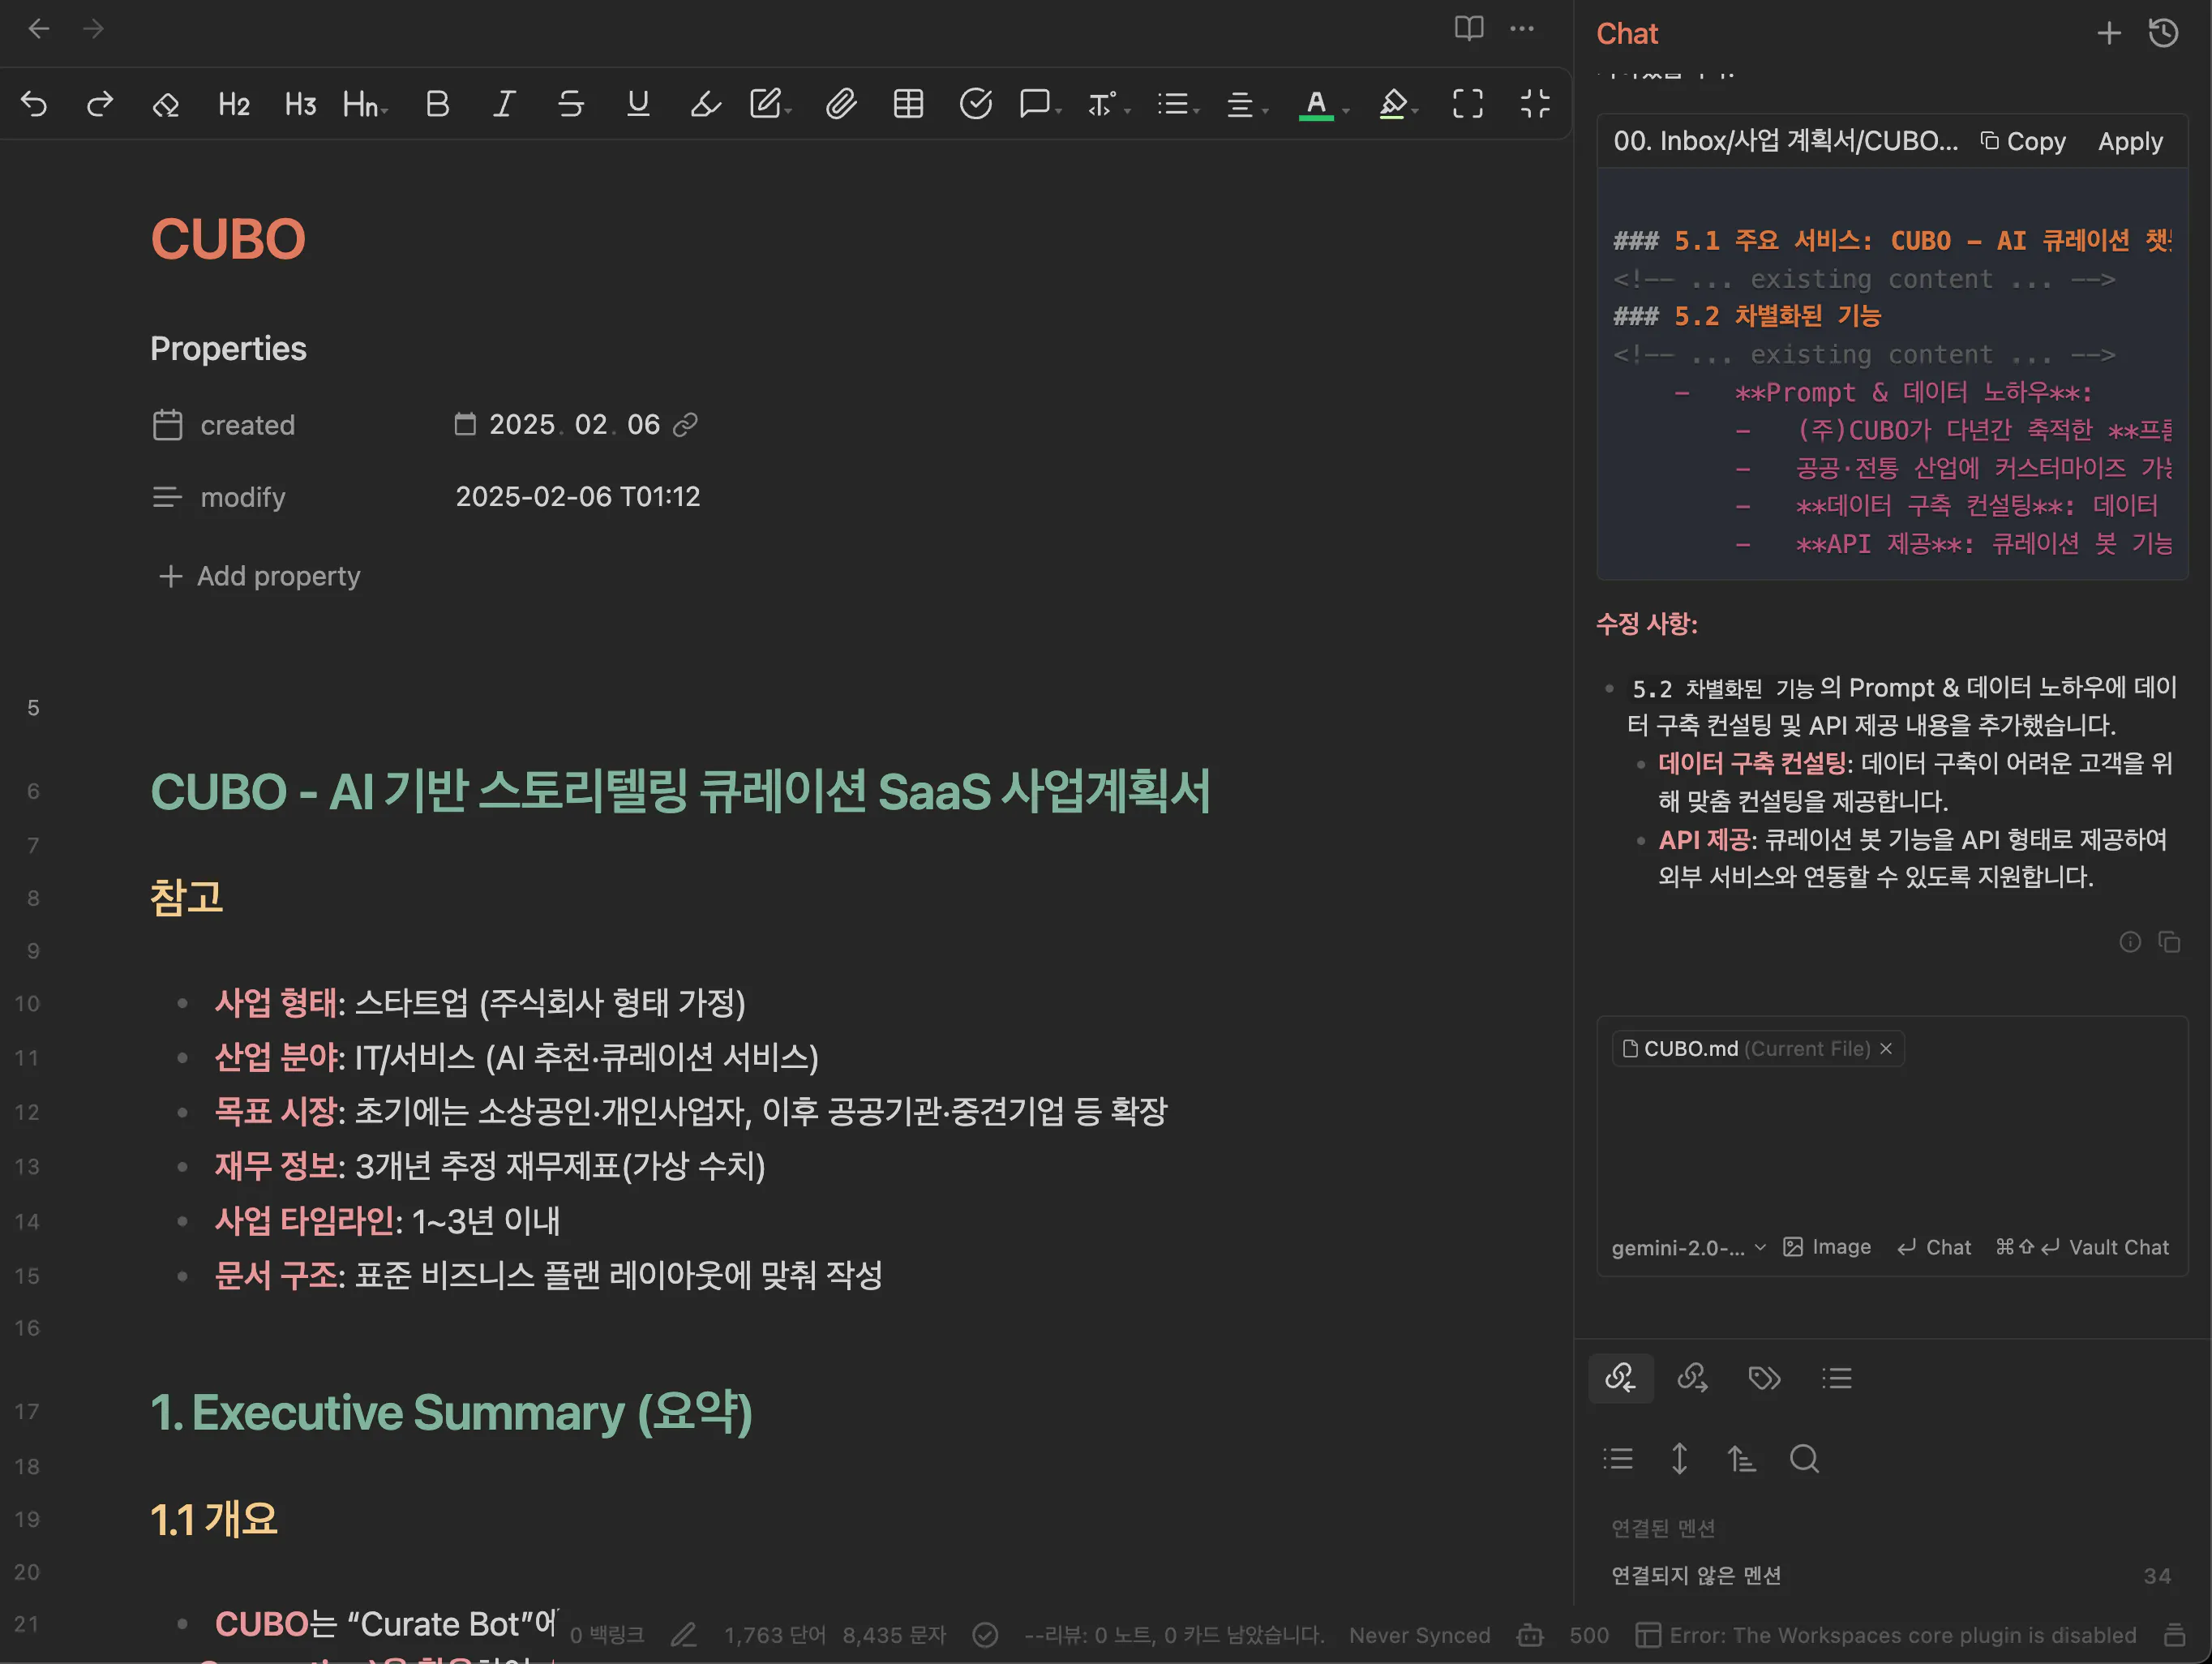2212x1664 pixels.
Task: Open the text style dropdown
Action: [1108, 104]
